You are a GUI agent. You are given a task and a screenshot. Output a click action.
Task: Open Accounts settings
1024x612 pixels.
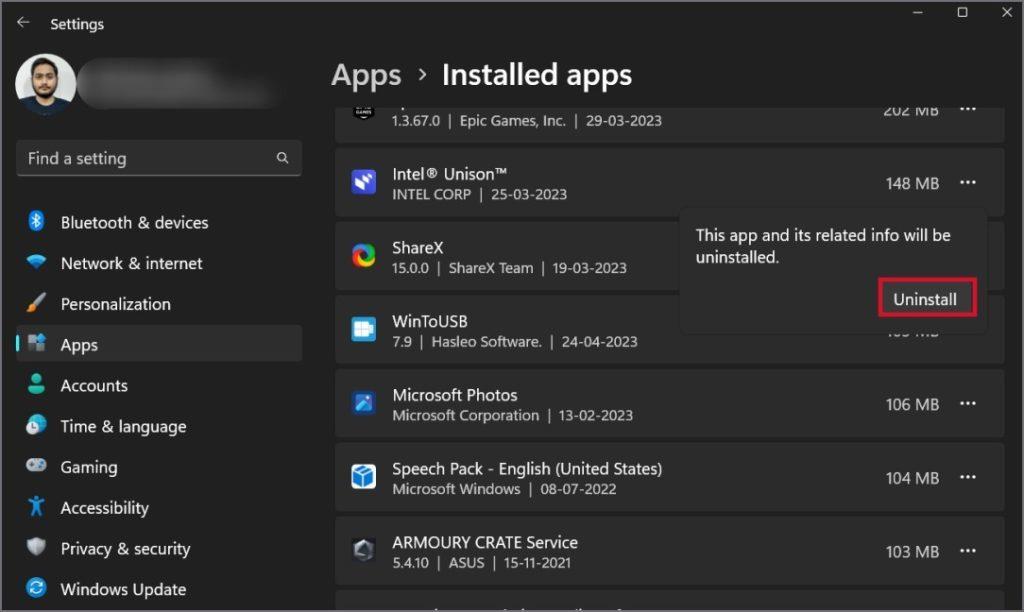pos(159,385)
